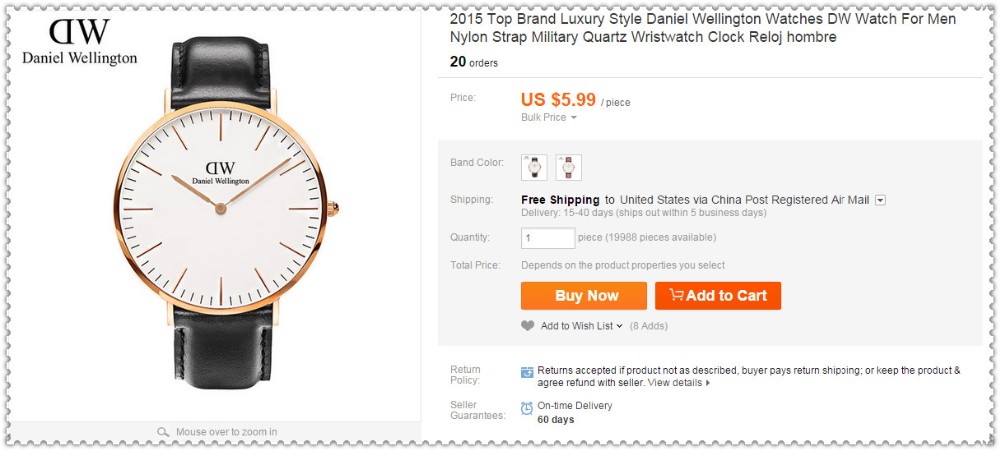1000x451 pixels.
Task: Click the magnifier icon below the watch image
Action: (x=164, y=432)
